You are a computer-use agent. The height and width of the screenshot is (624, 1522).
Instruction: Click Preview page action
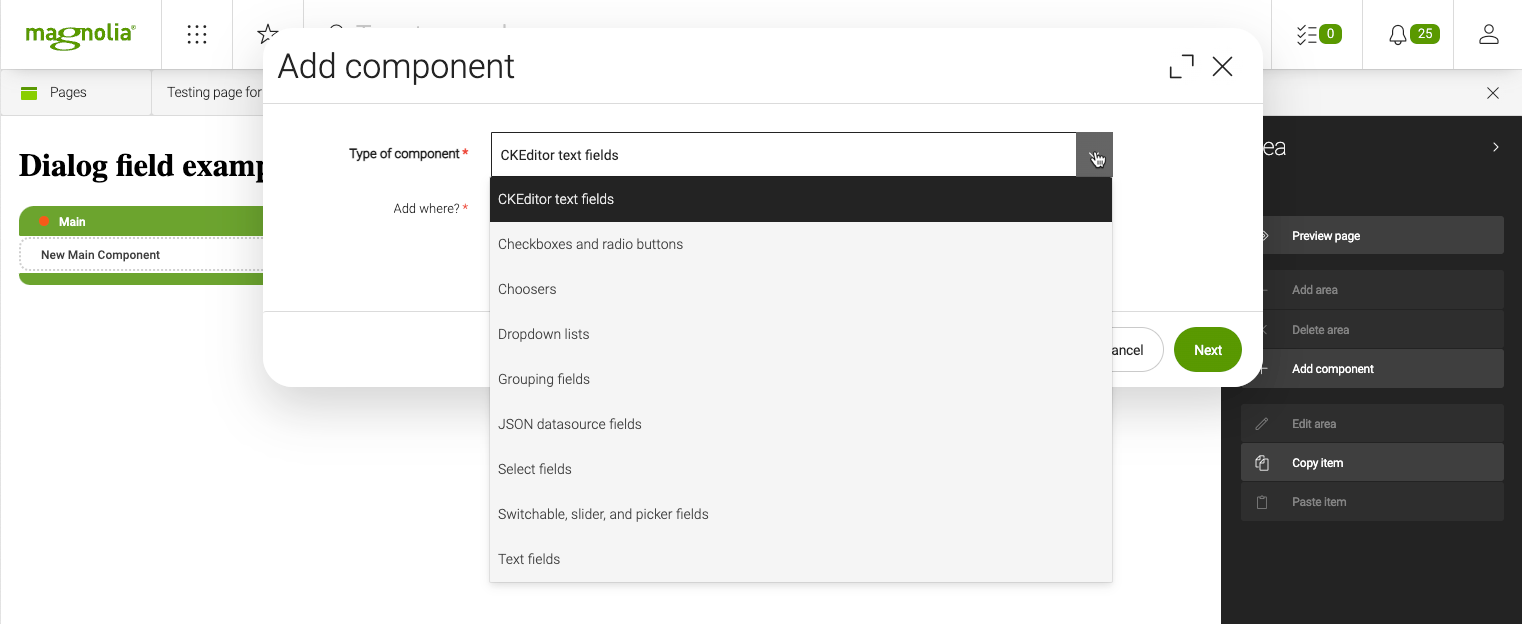(1372, 236)
